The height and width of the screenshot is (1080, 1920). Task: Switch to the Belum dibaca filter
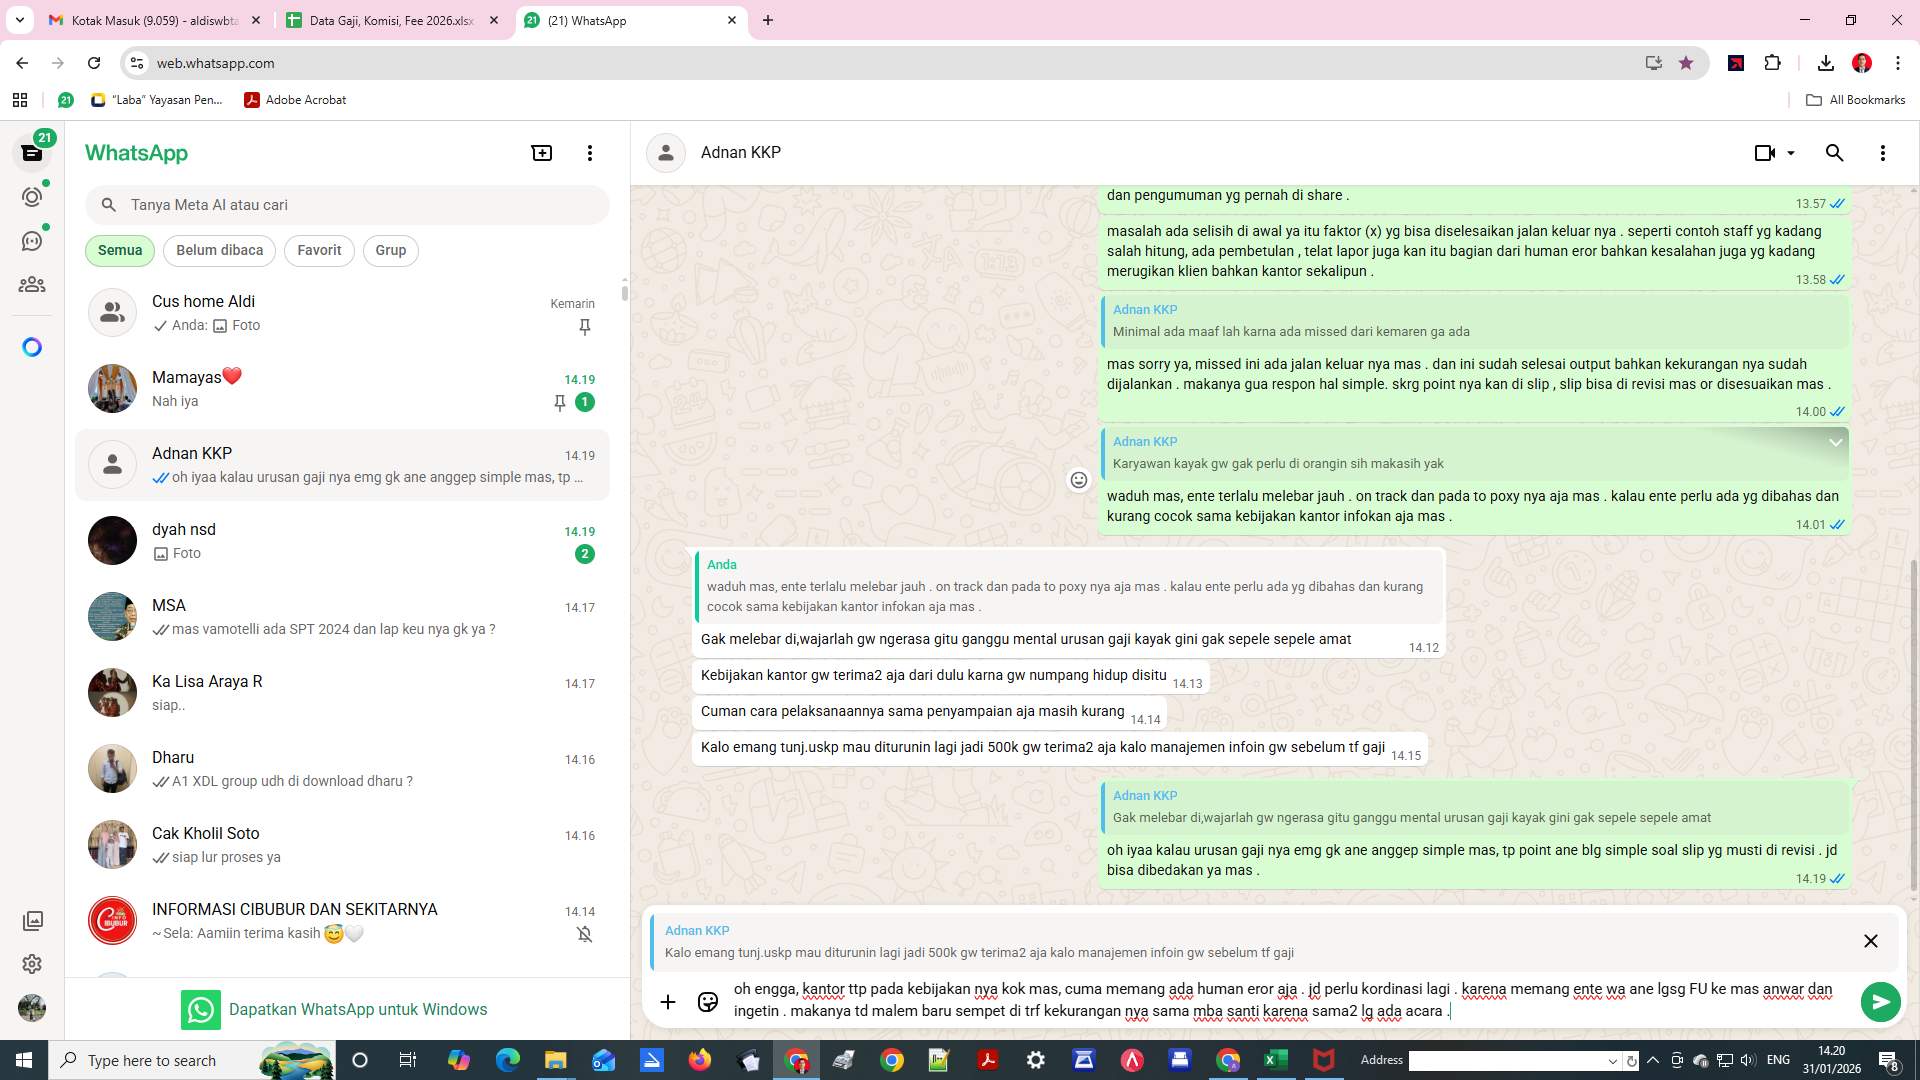click(219, 250)
